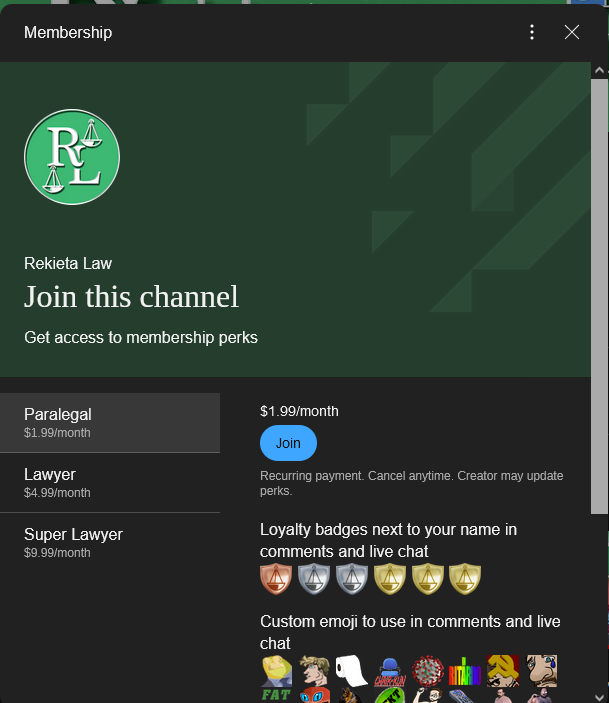The width and height of the screenshot is (609, 703).
Task: Click the 'Recurring payment. Cancel anytime' notice
Action: tap(412, 483)
